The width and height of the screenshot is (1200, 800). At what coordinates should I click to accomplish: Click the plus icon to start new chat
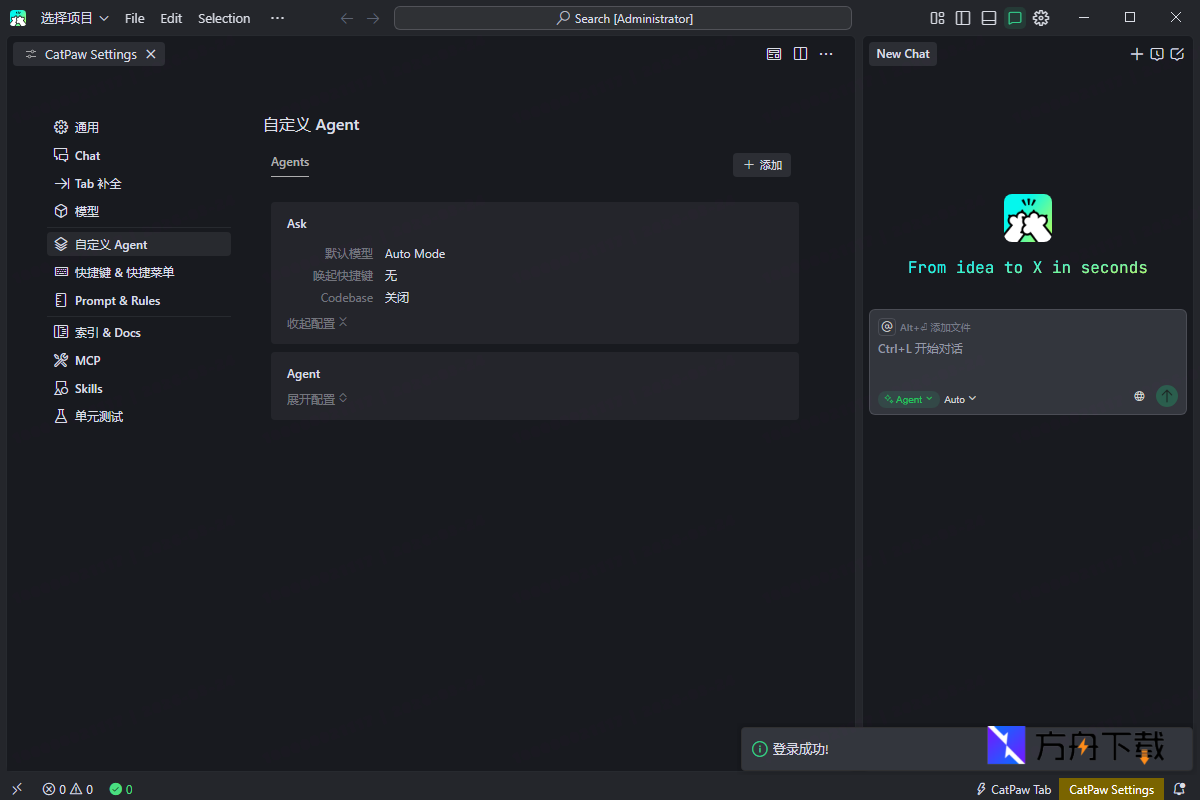click(x=1136, y=54)
